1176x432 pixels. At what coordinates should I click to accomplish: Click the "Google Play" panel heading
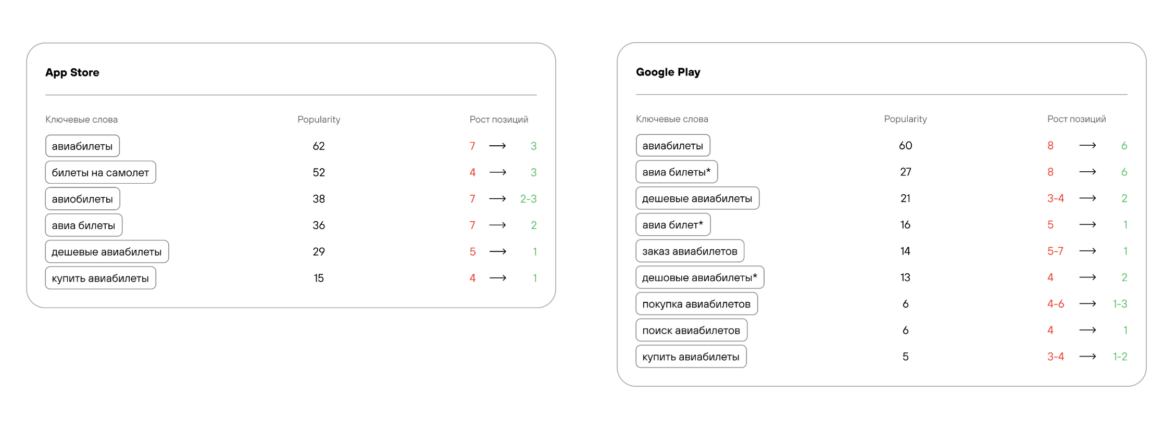pos(668,73)
